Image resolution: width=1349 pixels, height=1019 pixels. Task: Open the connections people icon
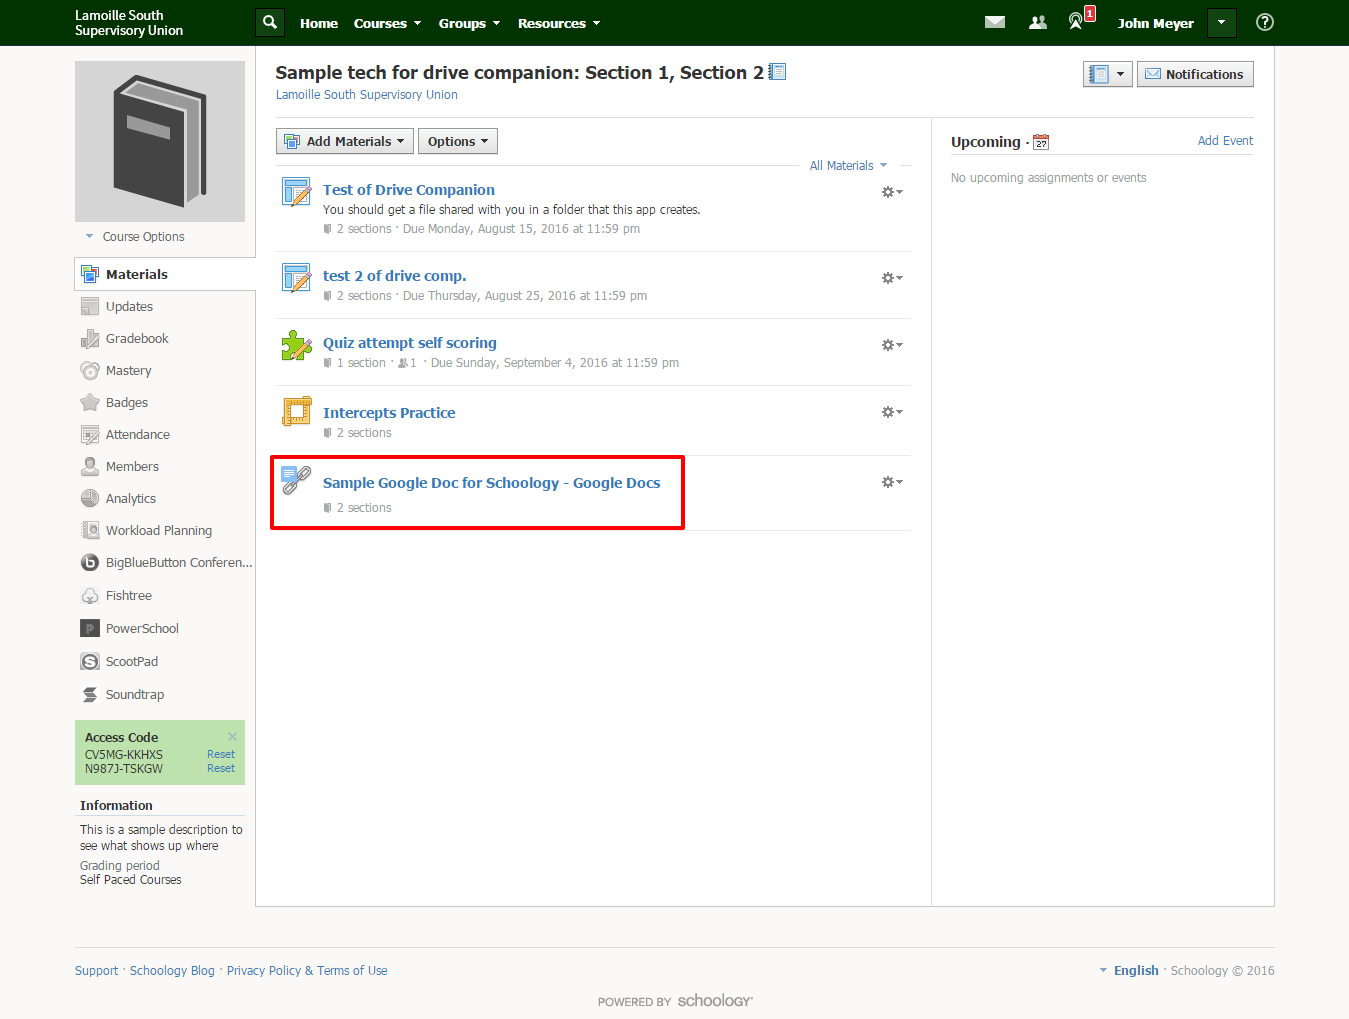(x=1038, y=22)
